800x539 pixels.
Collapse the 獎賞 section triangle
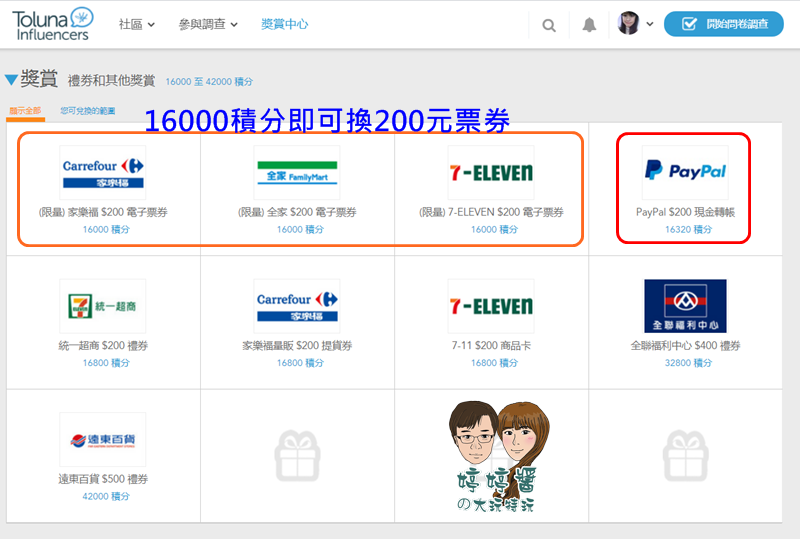(11, 80)
